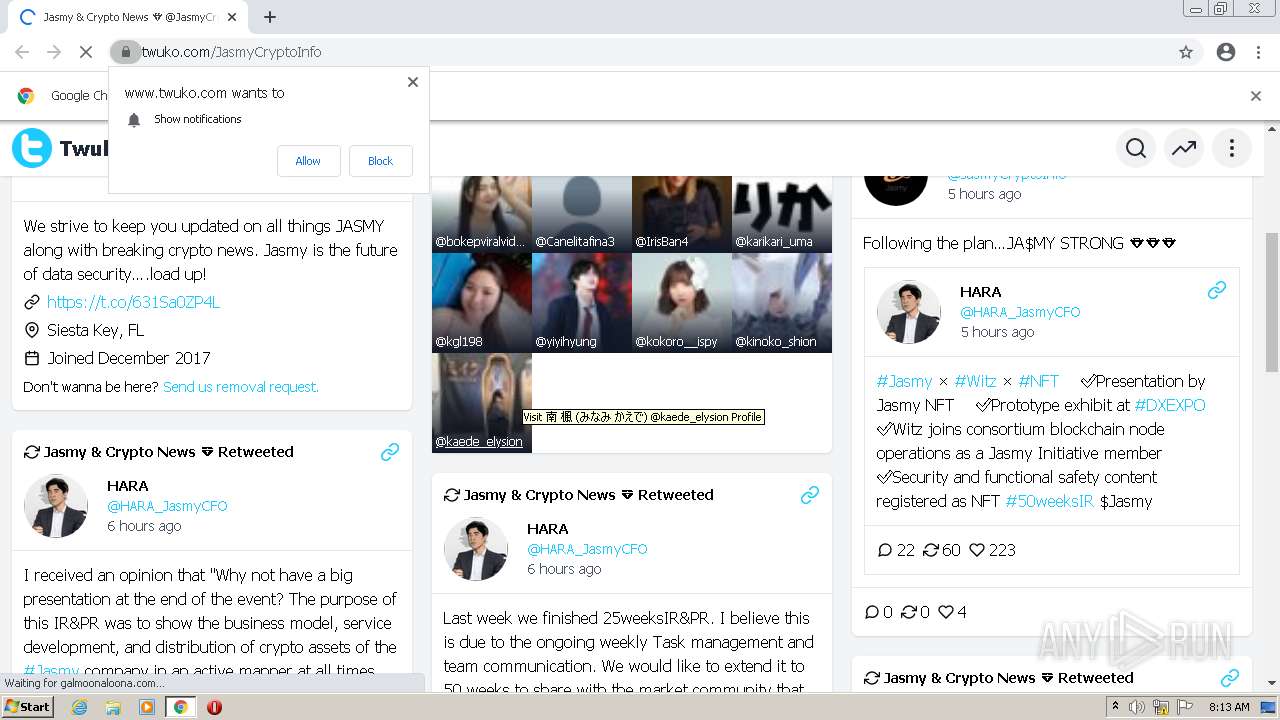The height and width of the screenshot is (720, 1280).
Task: Close the Jasmy & Crypto News tab
Action: [232, 17]
